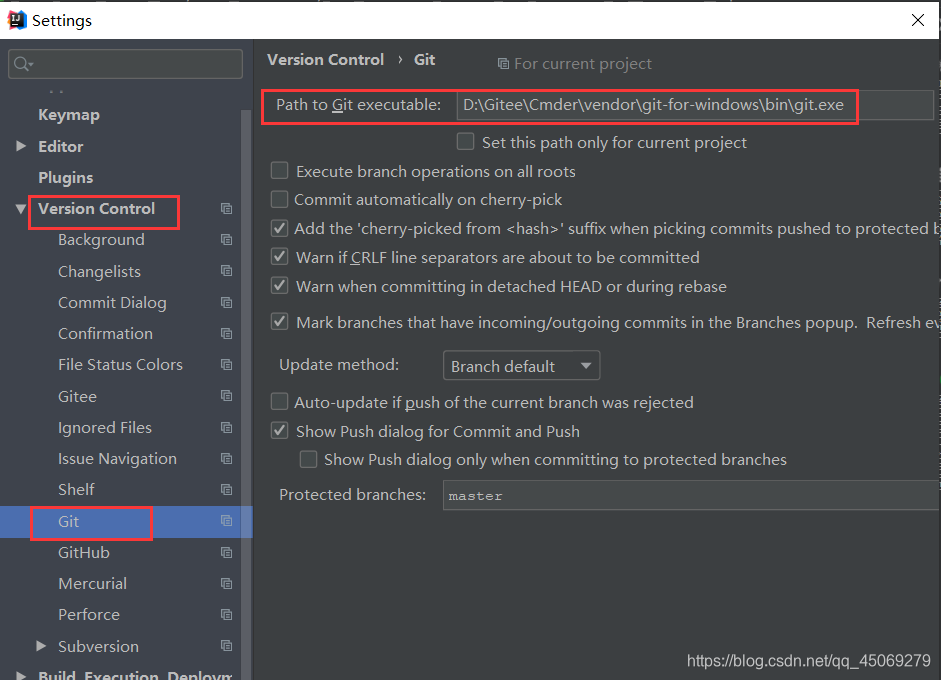Screen dimensions: 941x680
Task: Uncheck 'Show Push dialog for Commit and Push'
Action: pos(280,431)
